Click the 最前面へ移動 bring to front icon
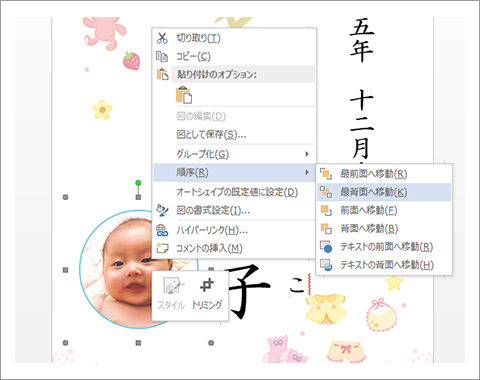This screenshot has width=480, height=380. click(326, 174)
